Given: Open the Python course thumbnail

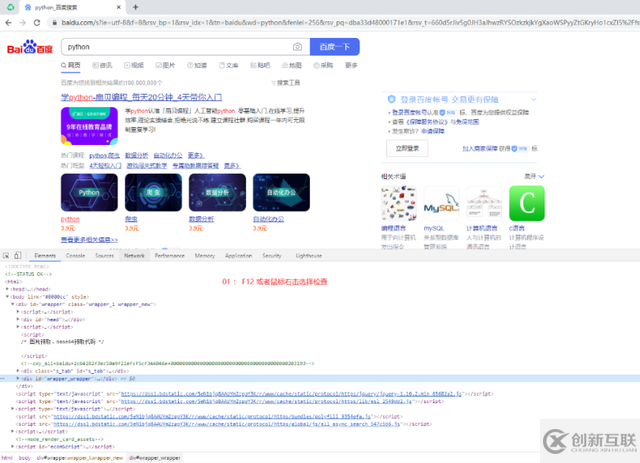Looking at the screenshot, I should click(x=89, y=192).
